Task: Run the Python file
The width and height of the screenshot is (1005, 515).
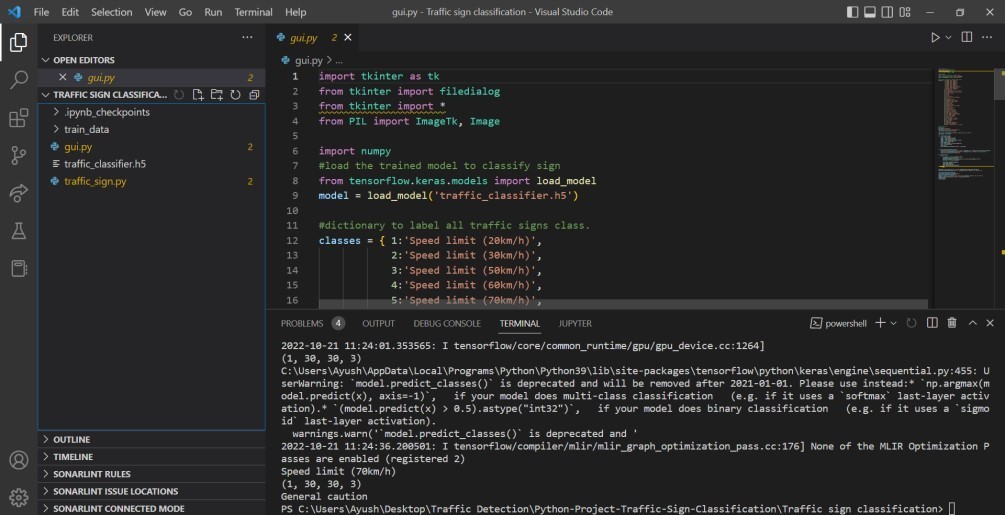Action: point(935,37)
